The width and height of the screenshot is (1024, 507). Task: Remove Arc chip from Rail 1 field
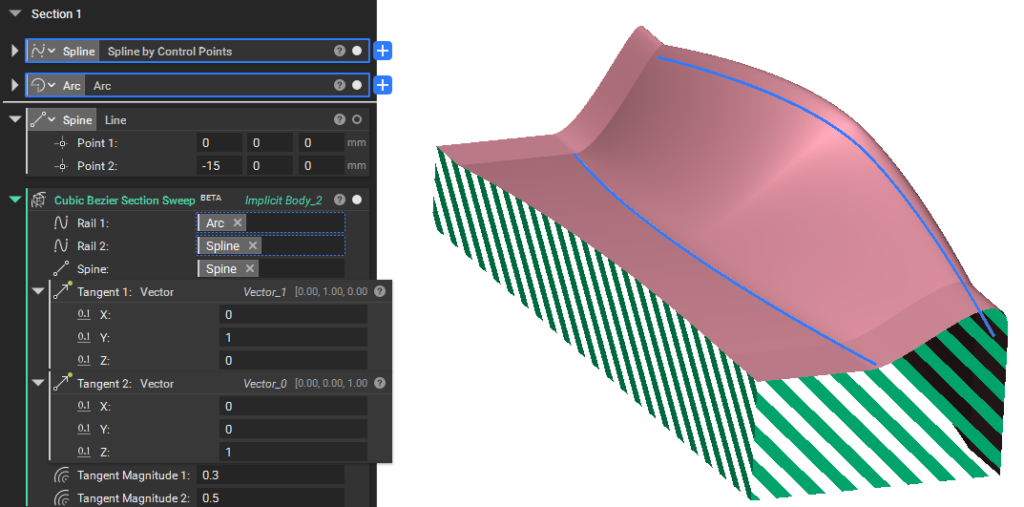click(x=237, y=223)
